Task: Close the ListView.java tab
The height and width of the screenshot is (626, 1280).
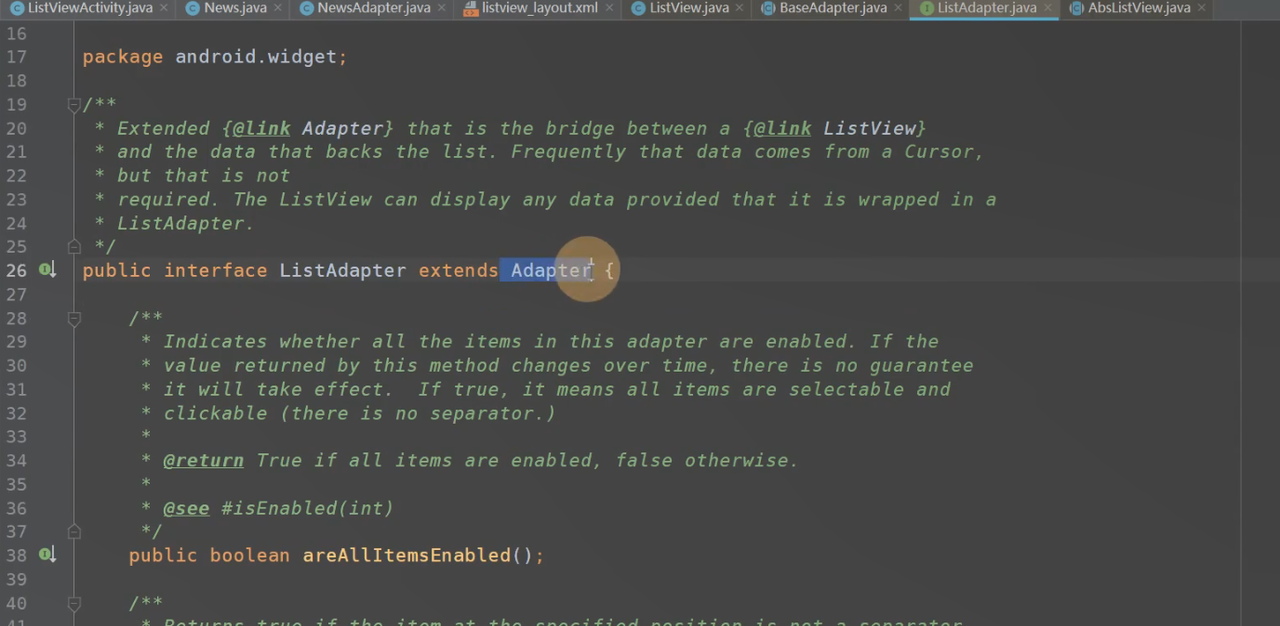Action: (739, 8)
